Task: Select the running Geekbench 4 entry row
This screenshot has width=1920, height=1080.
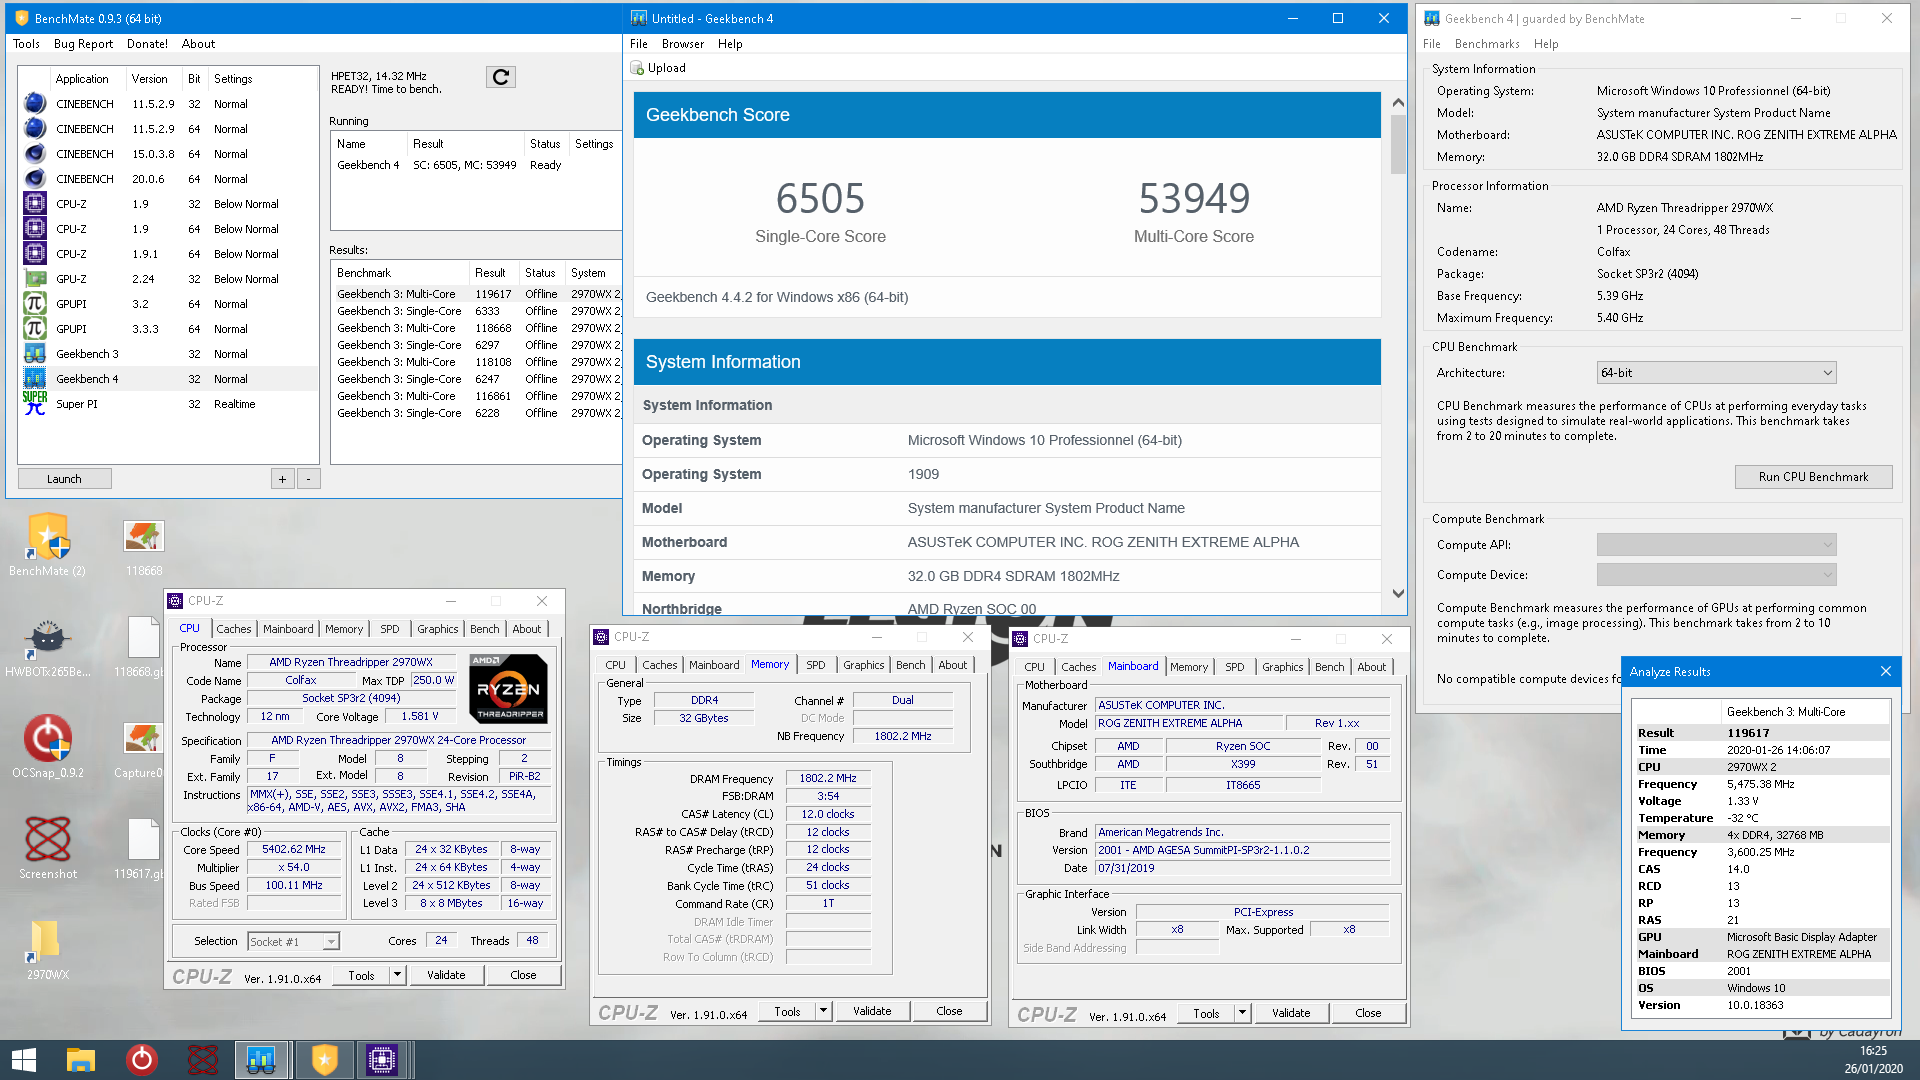Action: pyautogui.click(x=476, y=165)
